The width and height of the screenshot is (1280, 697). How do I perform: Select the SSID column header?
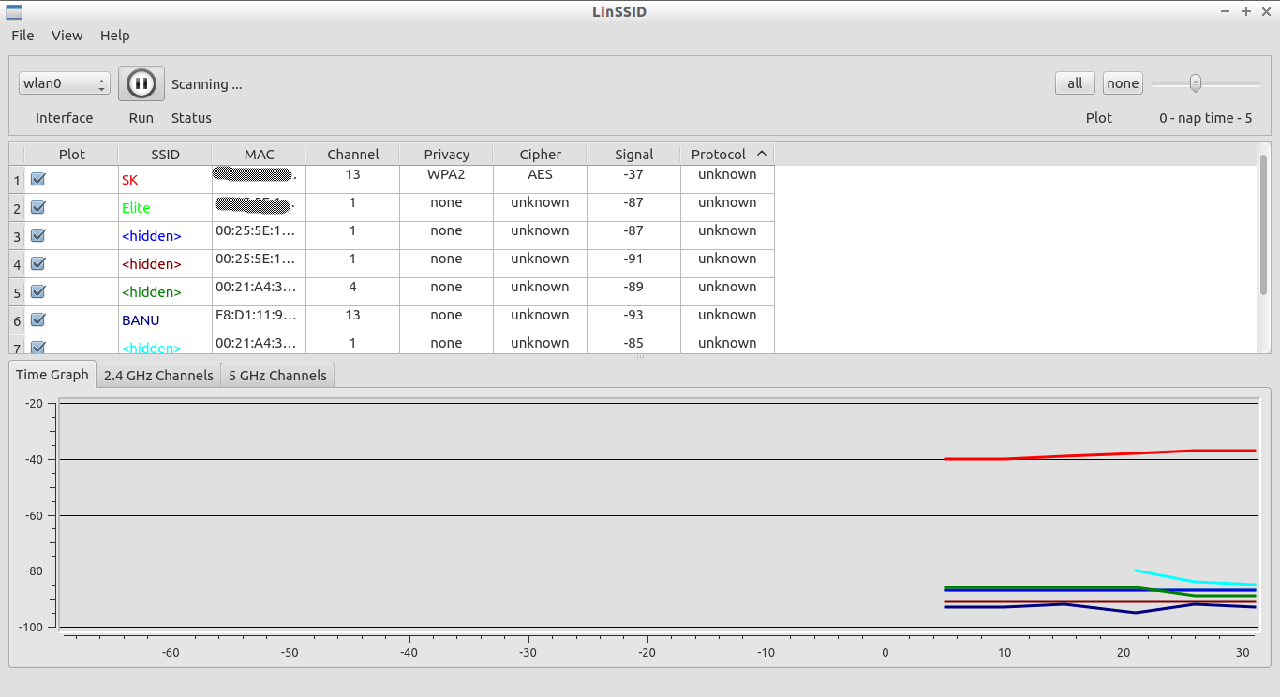pyautogui.click(x=164, y=154)
